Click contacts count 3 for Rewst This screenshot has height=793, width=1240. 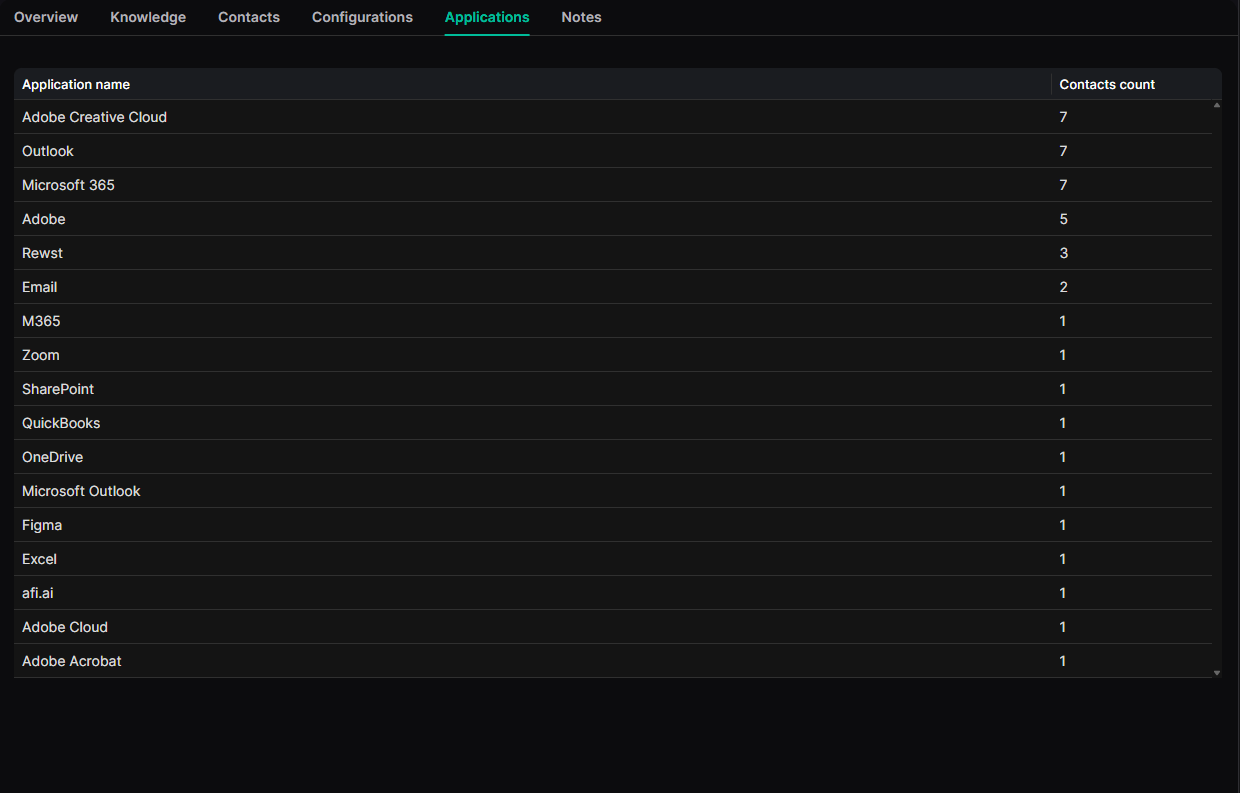point(1063,253)
